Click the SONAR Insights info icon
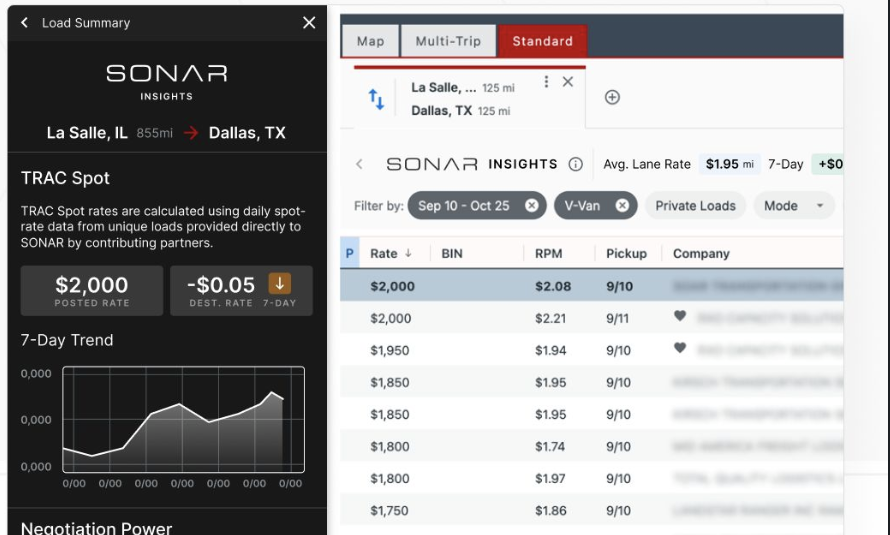This screenshot has width=890, height=535. pos(575,164)
